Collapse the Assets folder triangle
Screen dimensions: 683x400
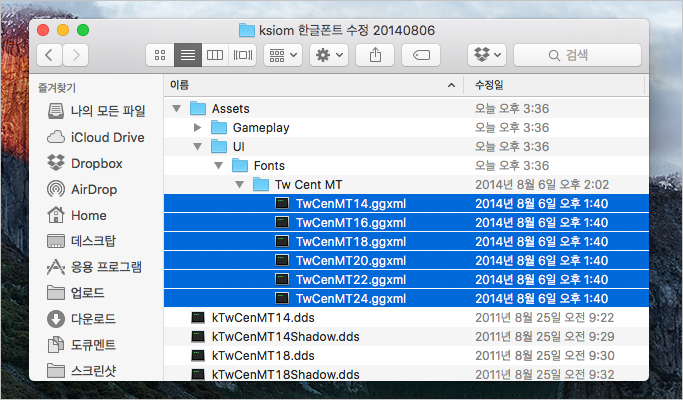pyautogui.click(x=176, y=108)
